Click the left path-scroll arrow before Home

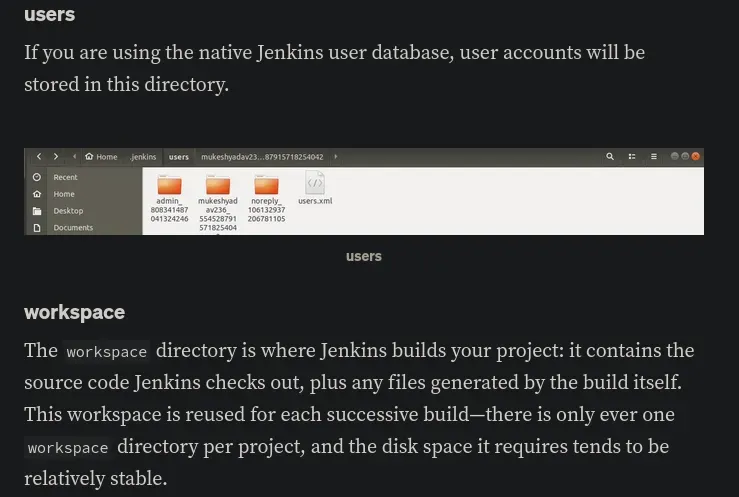tap(74, 156)
